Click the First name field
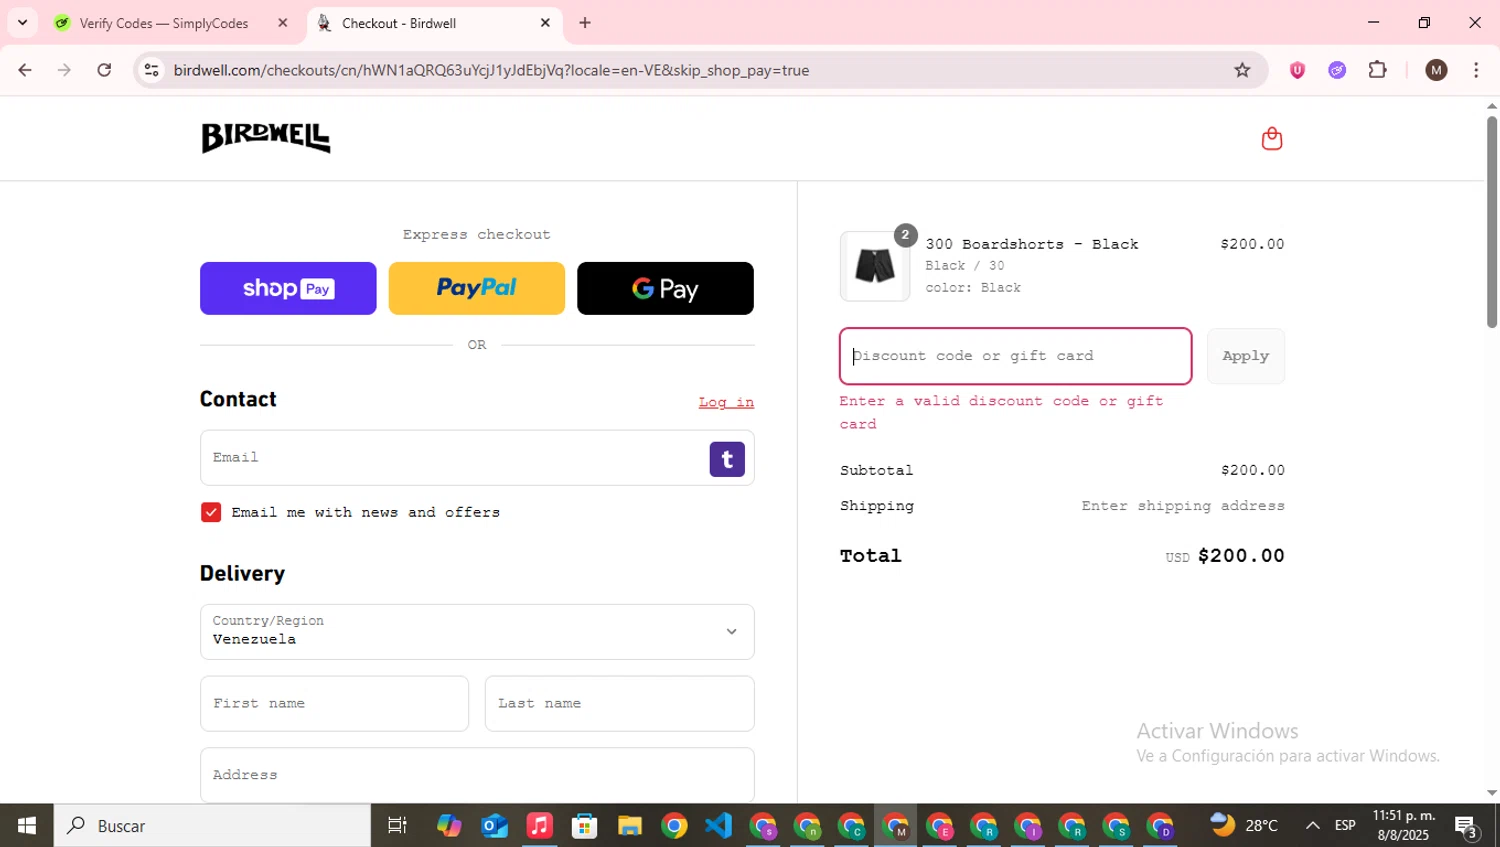This screenshot has height=847, width=1500. (x=334, y=703)
